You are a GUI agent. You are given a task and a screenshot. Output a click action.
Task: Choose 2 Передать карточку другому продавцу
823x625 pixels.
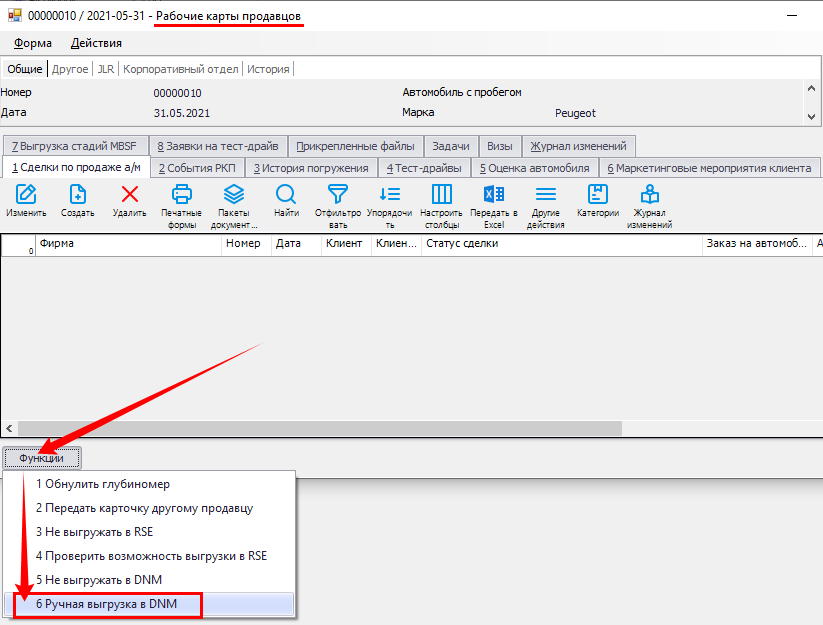click(144, 508)
